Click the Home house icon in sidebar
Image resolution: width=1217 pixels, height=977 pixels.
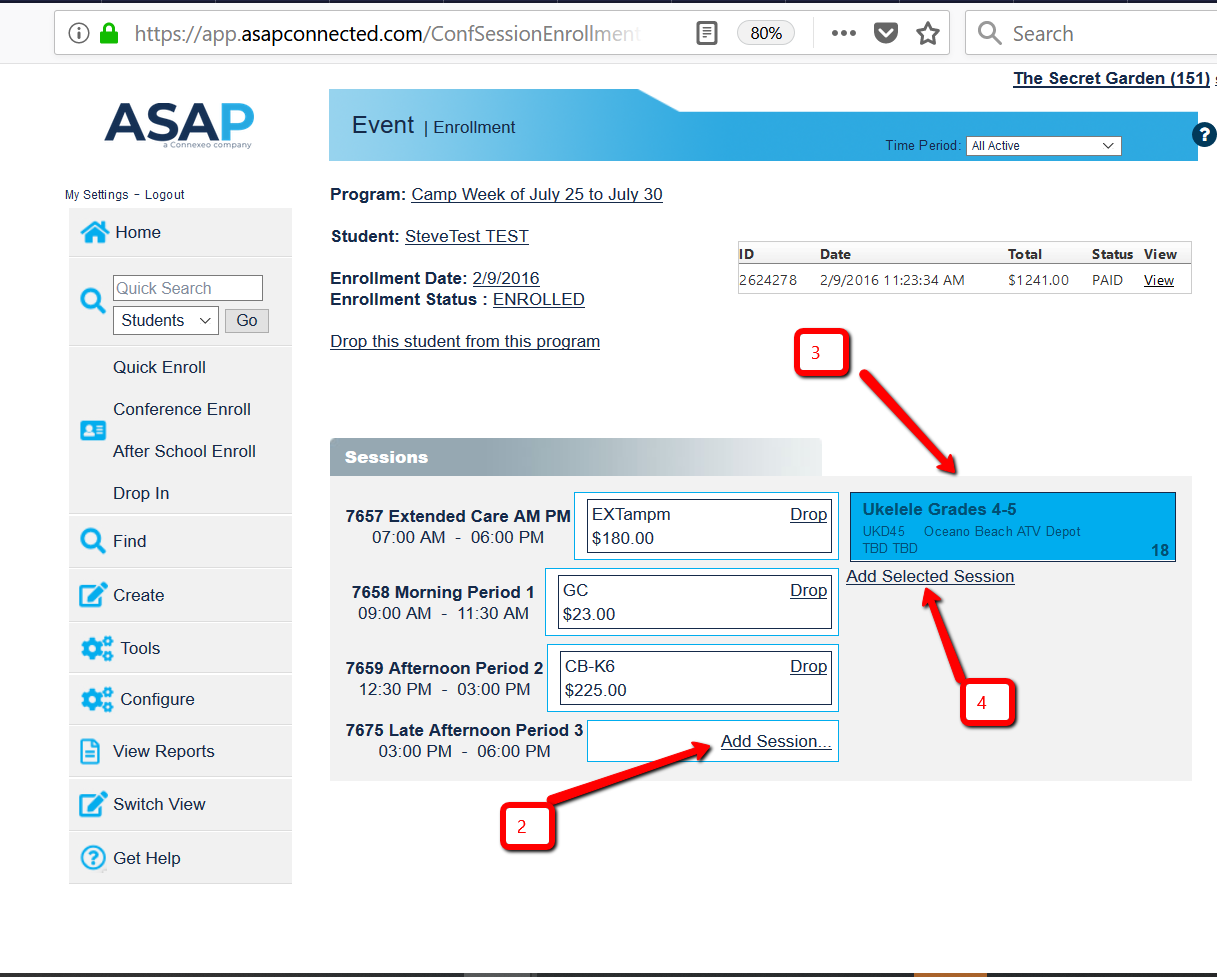click(94, 233)
